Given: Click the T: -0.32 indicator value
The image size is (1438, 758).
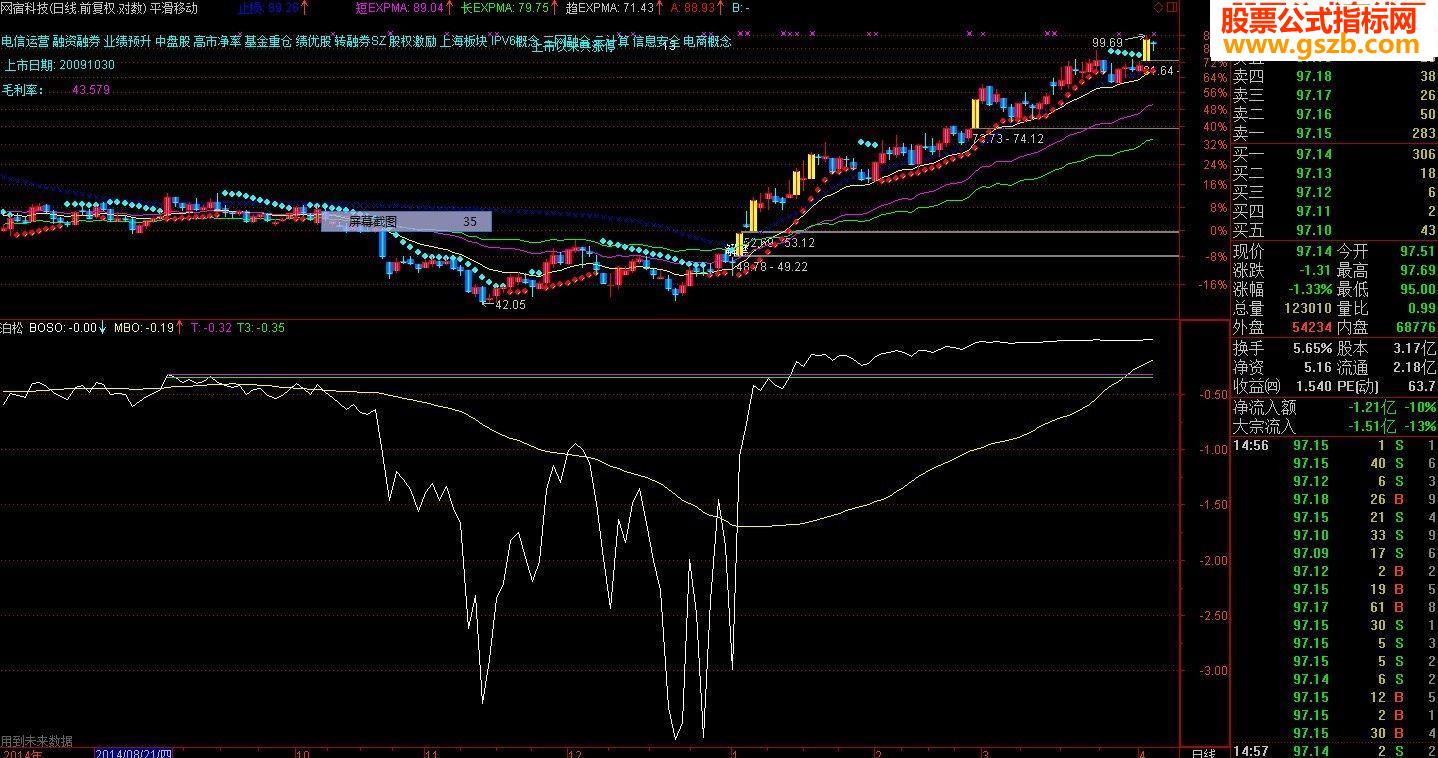Looking at the screenshot, I should (211, 327).
